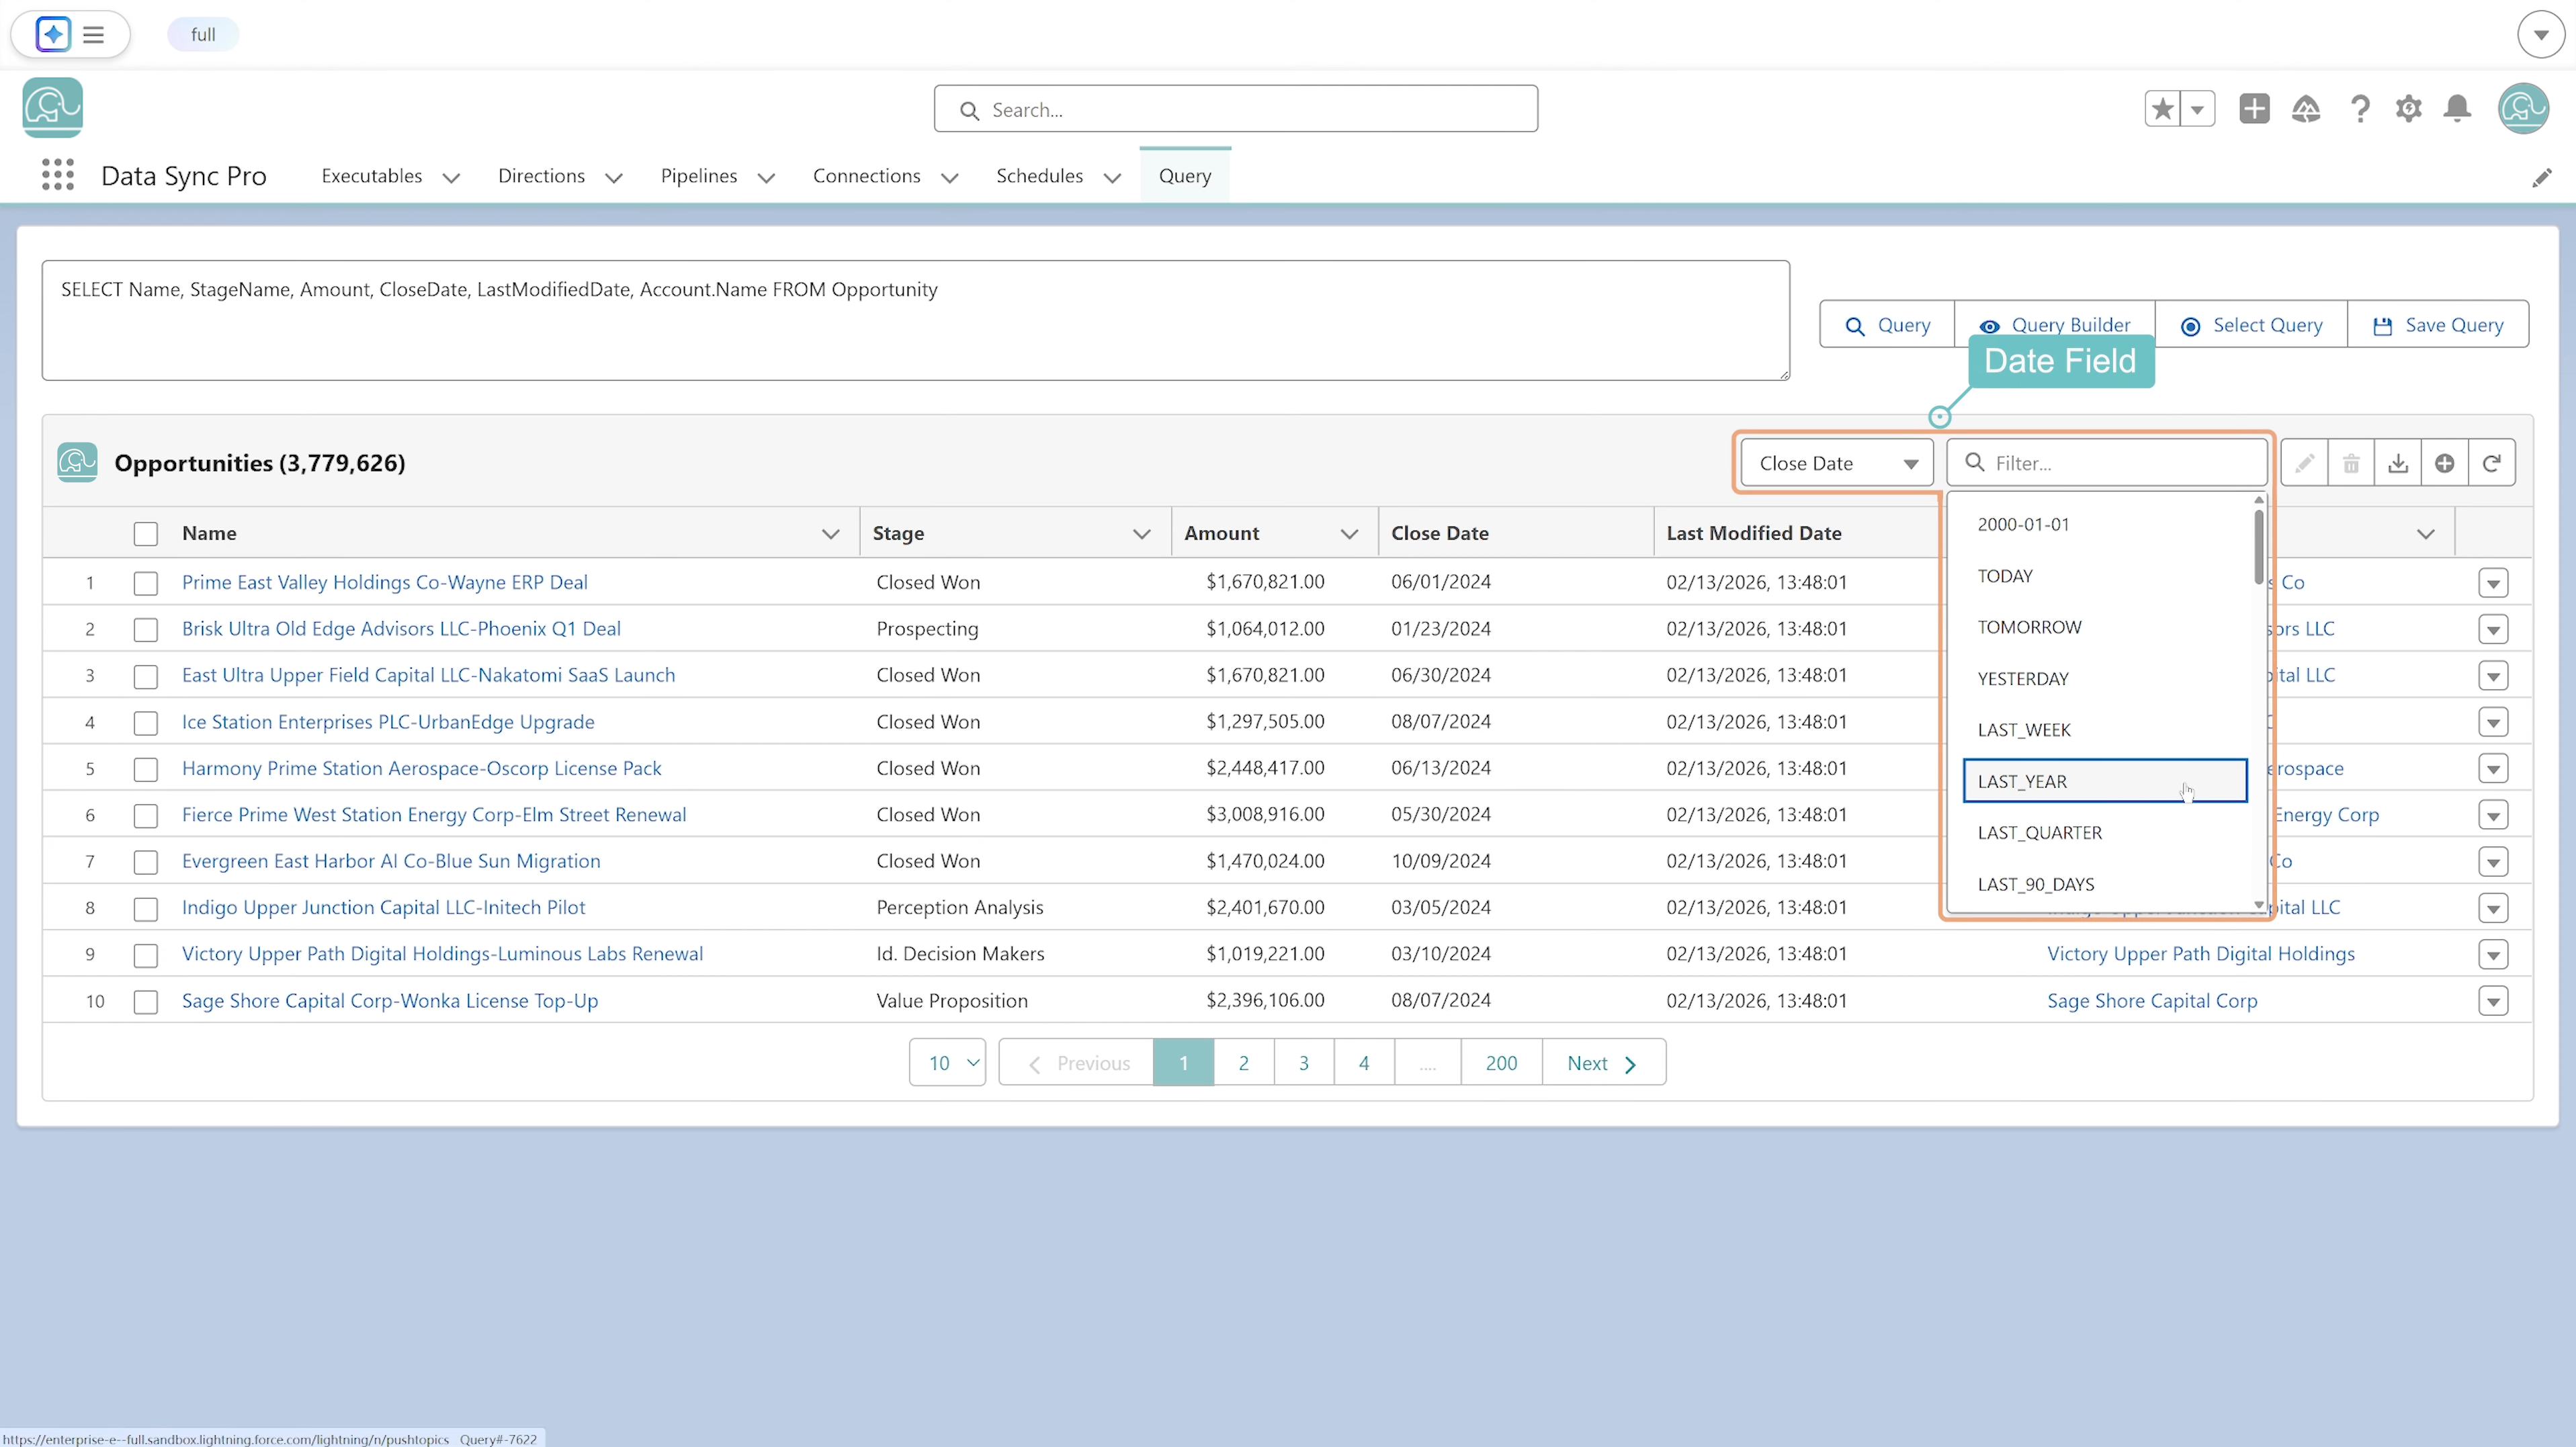Click the pencil edit page icon

pos(2541,177)
